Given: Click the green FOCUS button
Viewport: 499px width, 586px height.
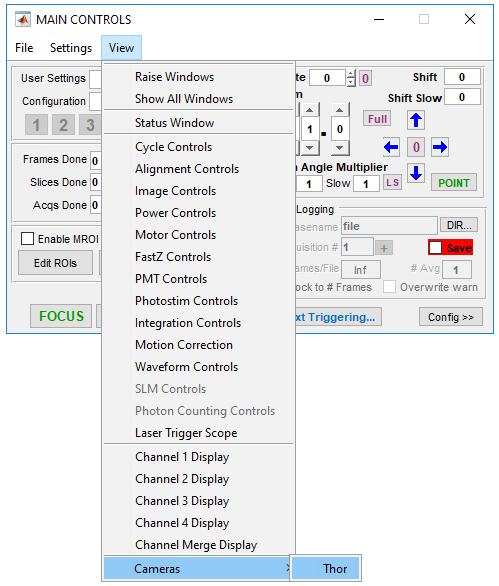Looking at the screenshot, I should [61, 316].
